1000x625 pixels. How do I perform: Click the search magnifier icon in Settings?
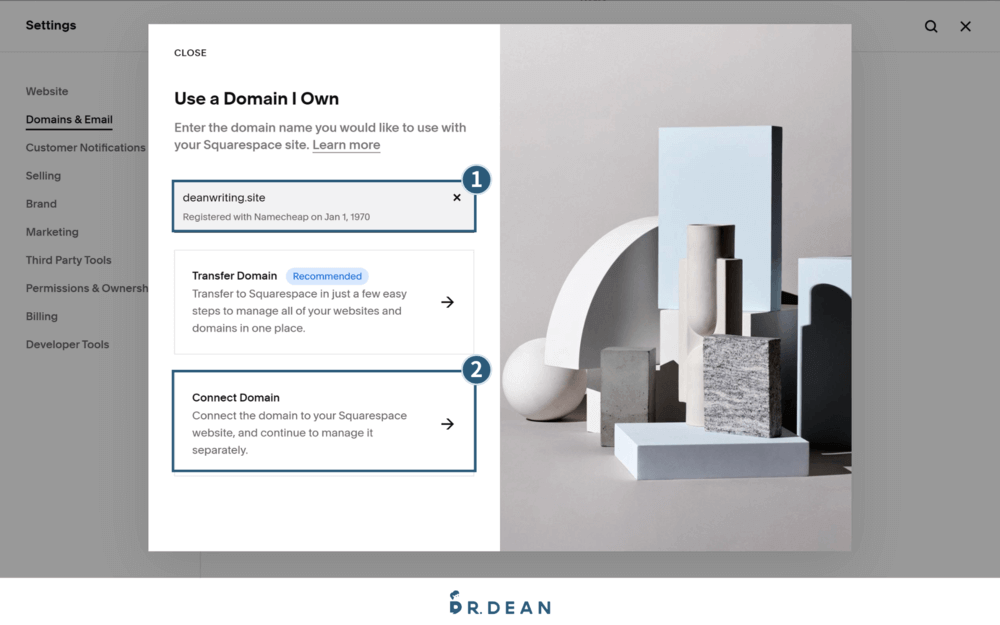click(931, 27)
